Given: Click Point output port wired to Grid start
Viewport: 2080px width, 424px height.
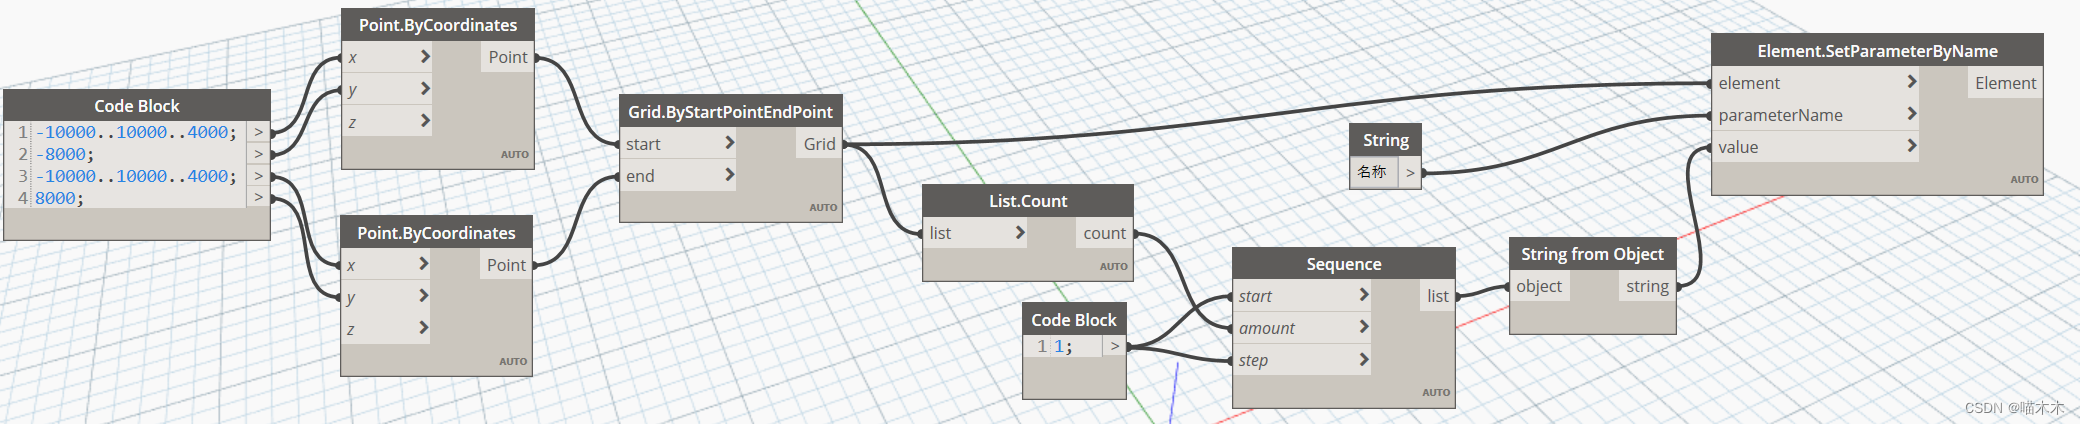Looking at the screenshot, I should pos(508,57).
